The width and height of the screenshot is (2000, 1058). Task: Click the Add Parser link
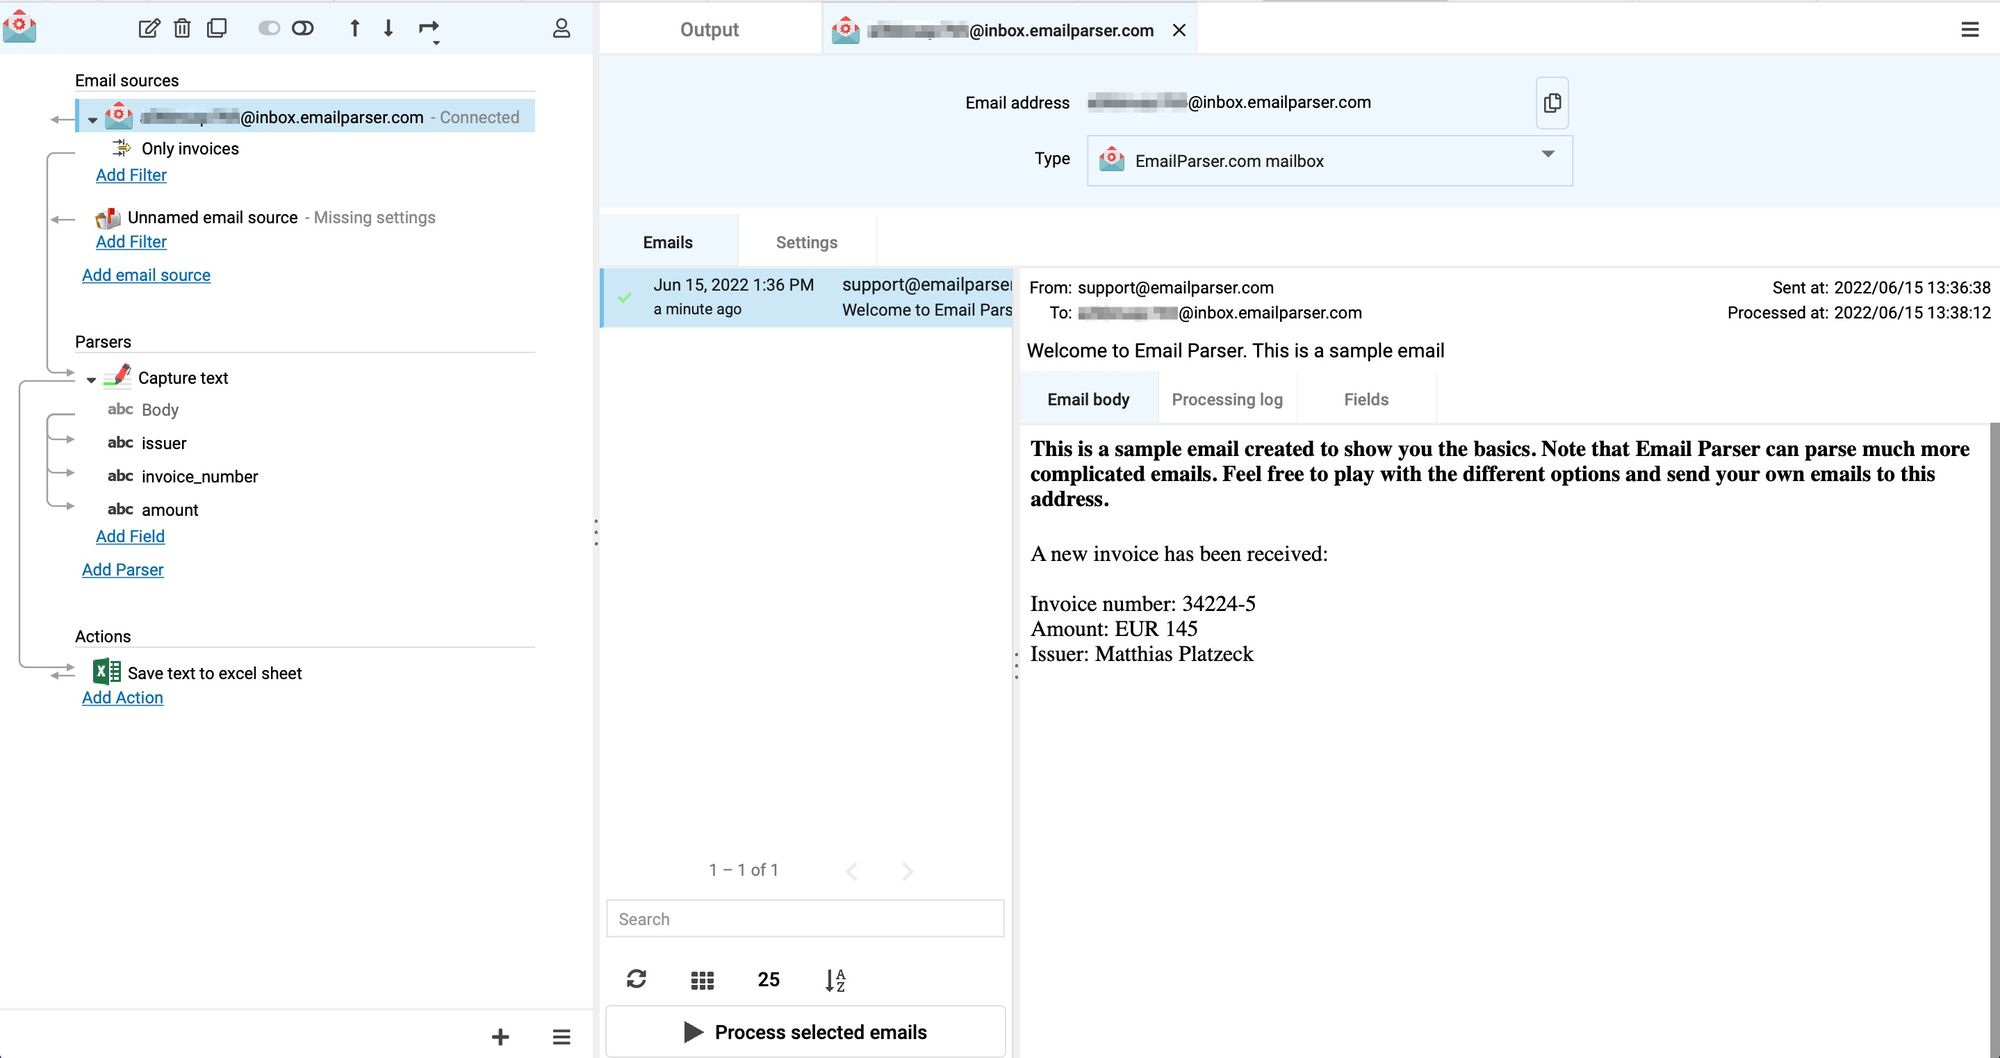(x=123, y=569)
